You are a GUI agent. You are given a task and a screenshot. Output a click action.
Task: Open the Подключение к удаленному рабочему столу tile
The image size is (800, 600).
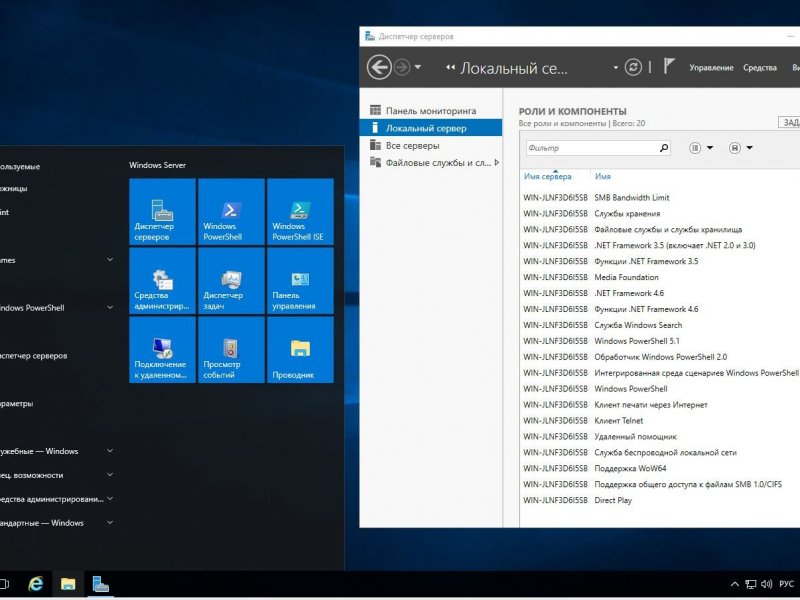click(x=162, y=349)
